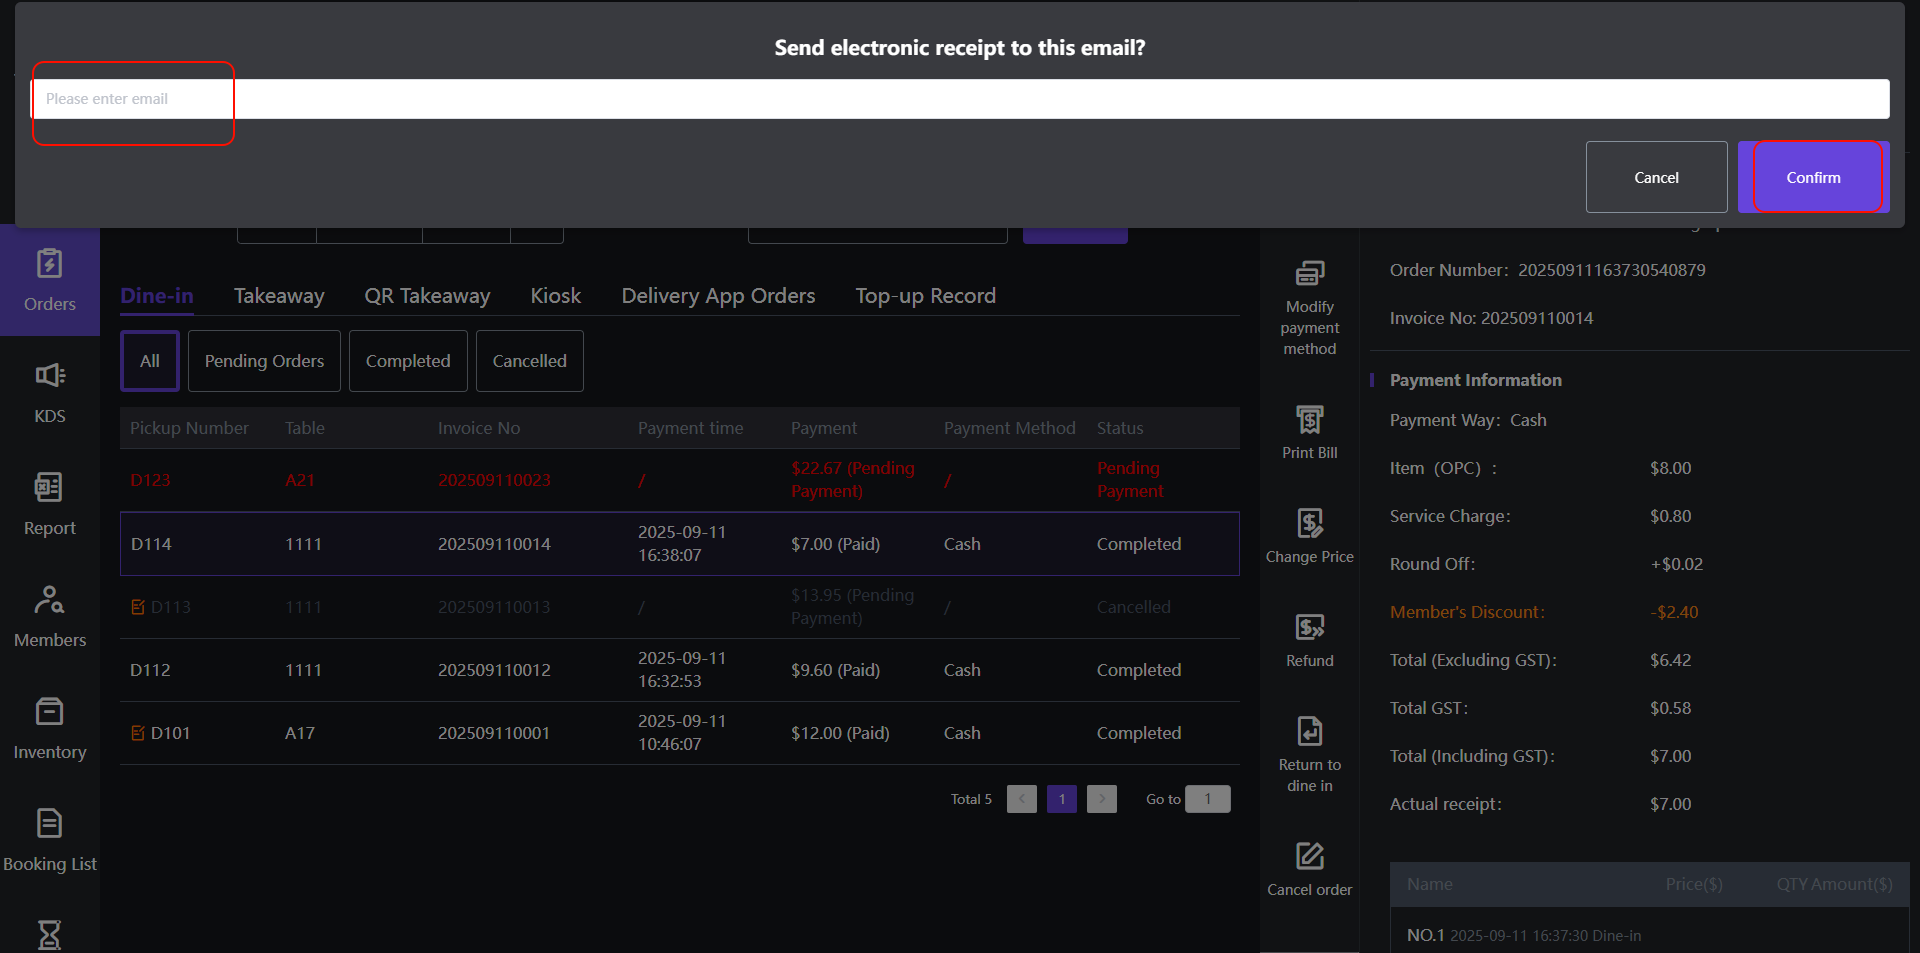Switch to the Takeaway tab

point(279,296)
